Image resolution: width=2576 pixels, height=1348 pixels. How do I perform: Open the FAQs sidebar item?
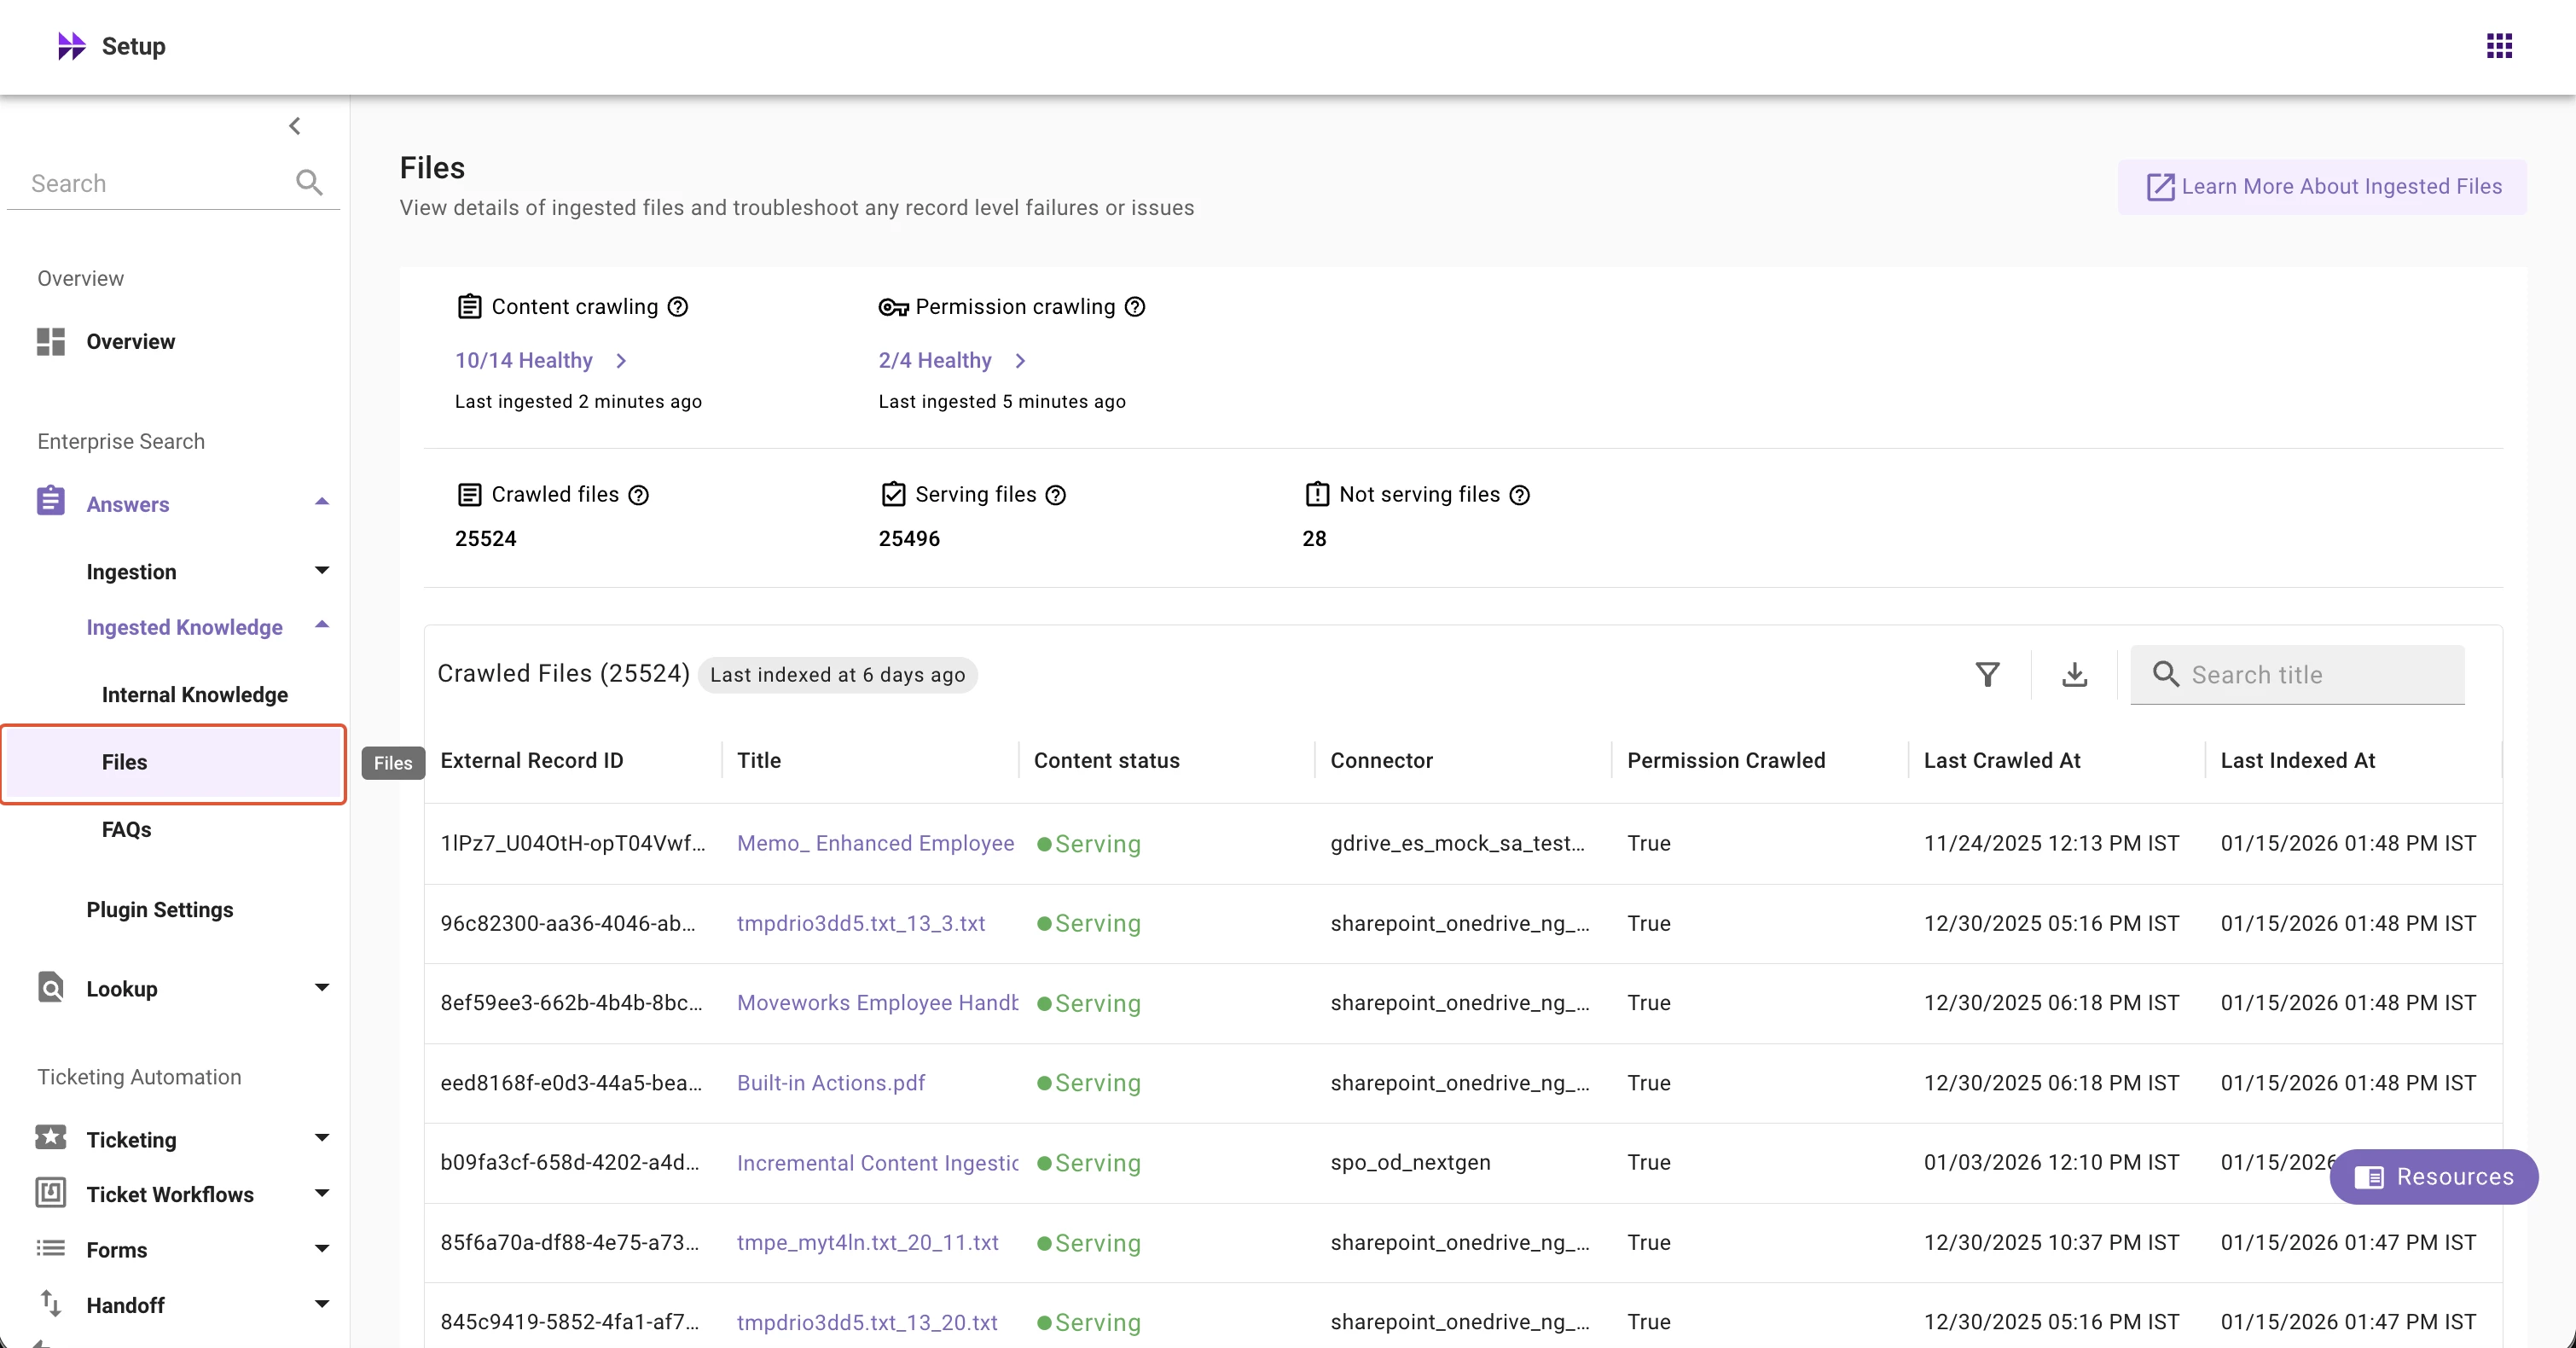[x=127, y=829]
